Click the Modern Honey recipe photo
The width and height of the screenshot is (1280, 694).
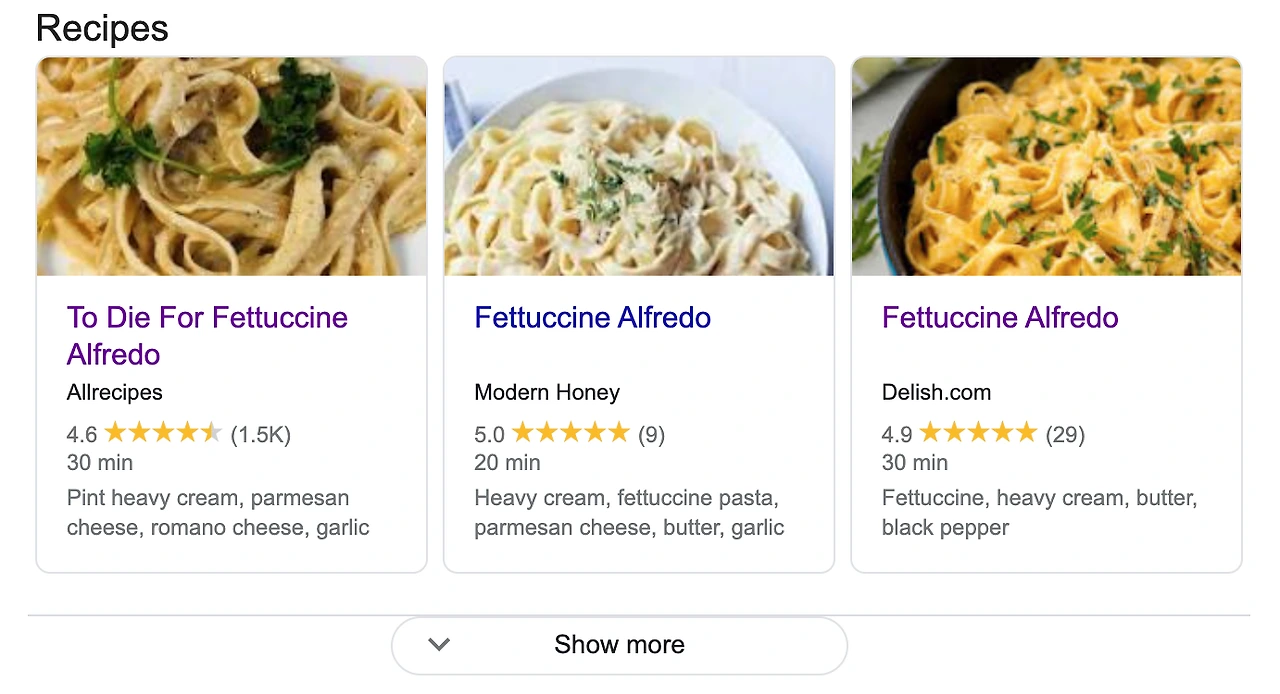coord(639,166)
